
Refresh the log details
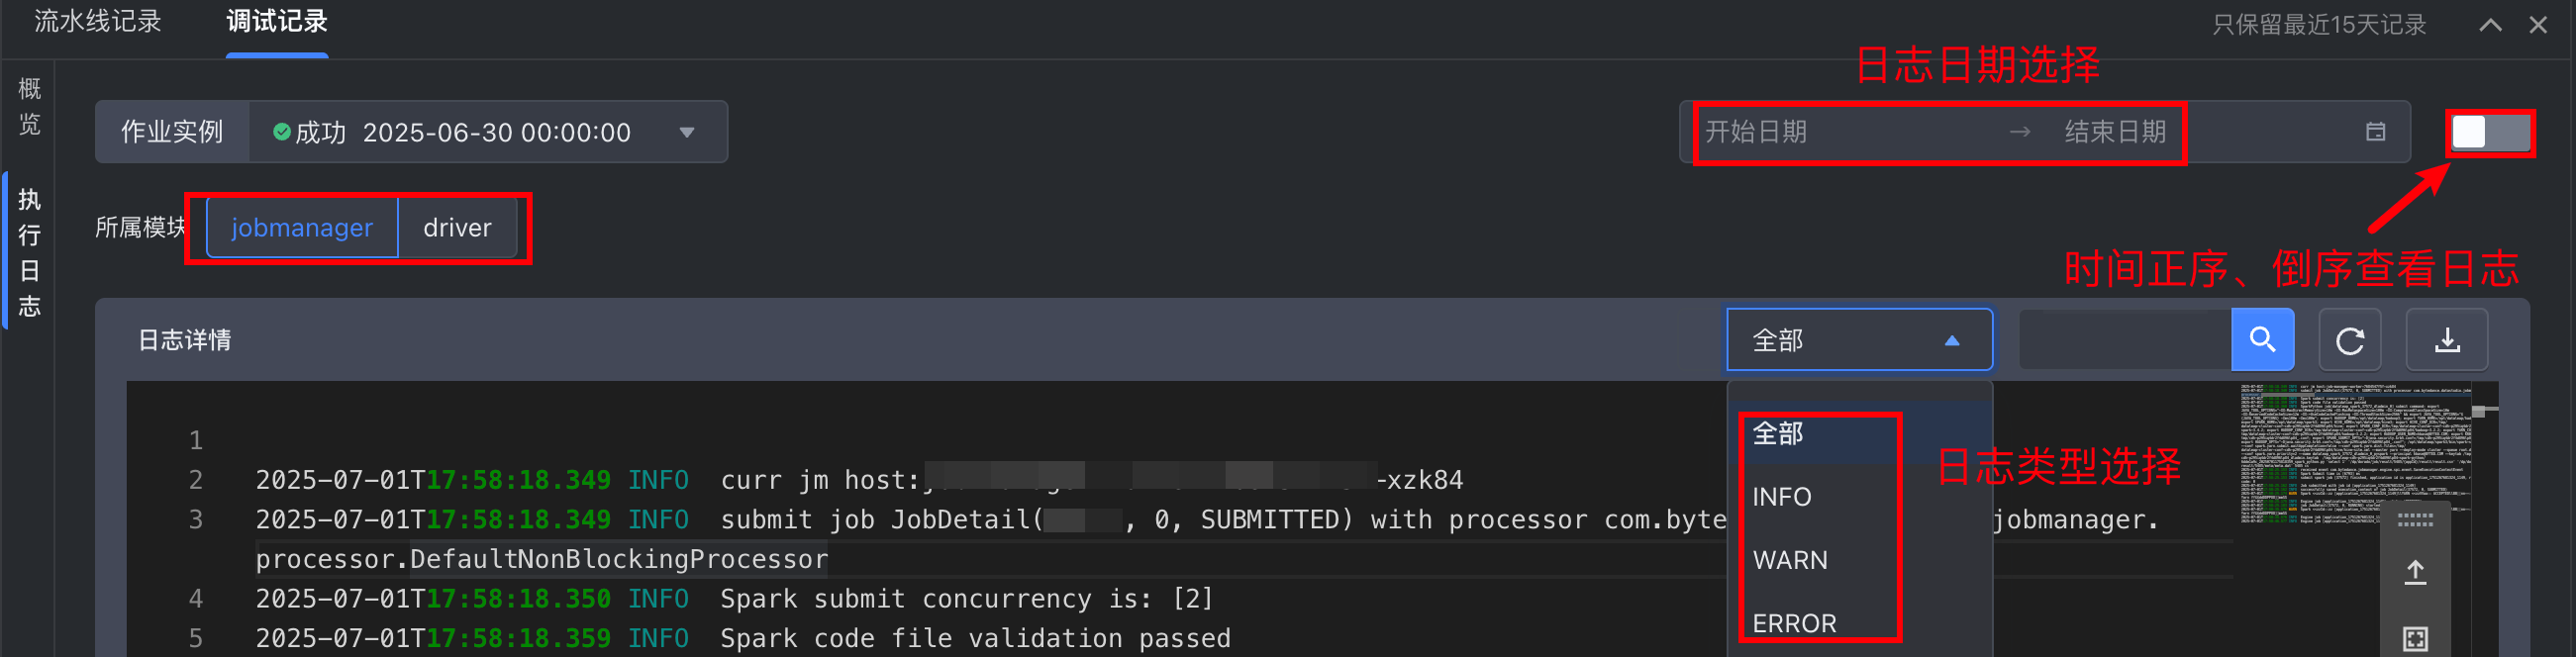click(x=2349, y=340)
